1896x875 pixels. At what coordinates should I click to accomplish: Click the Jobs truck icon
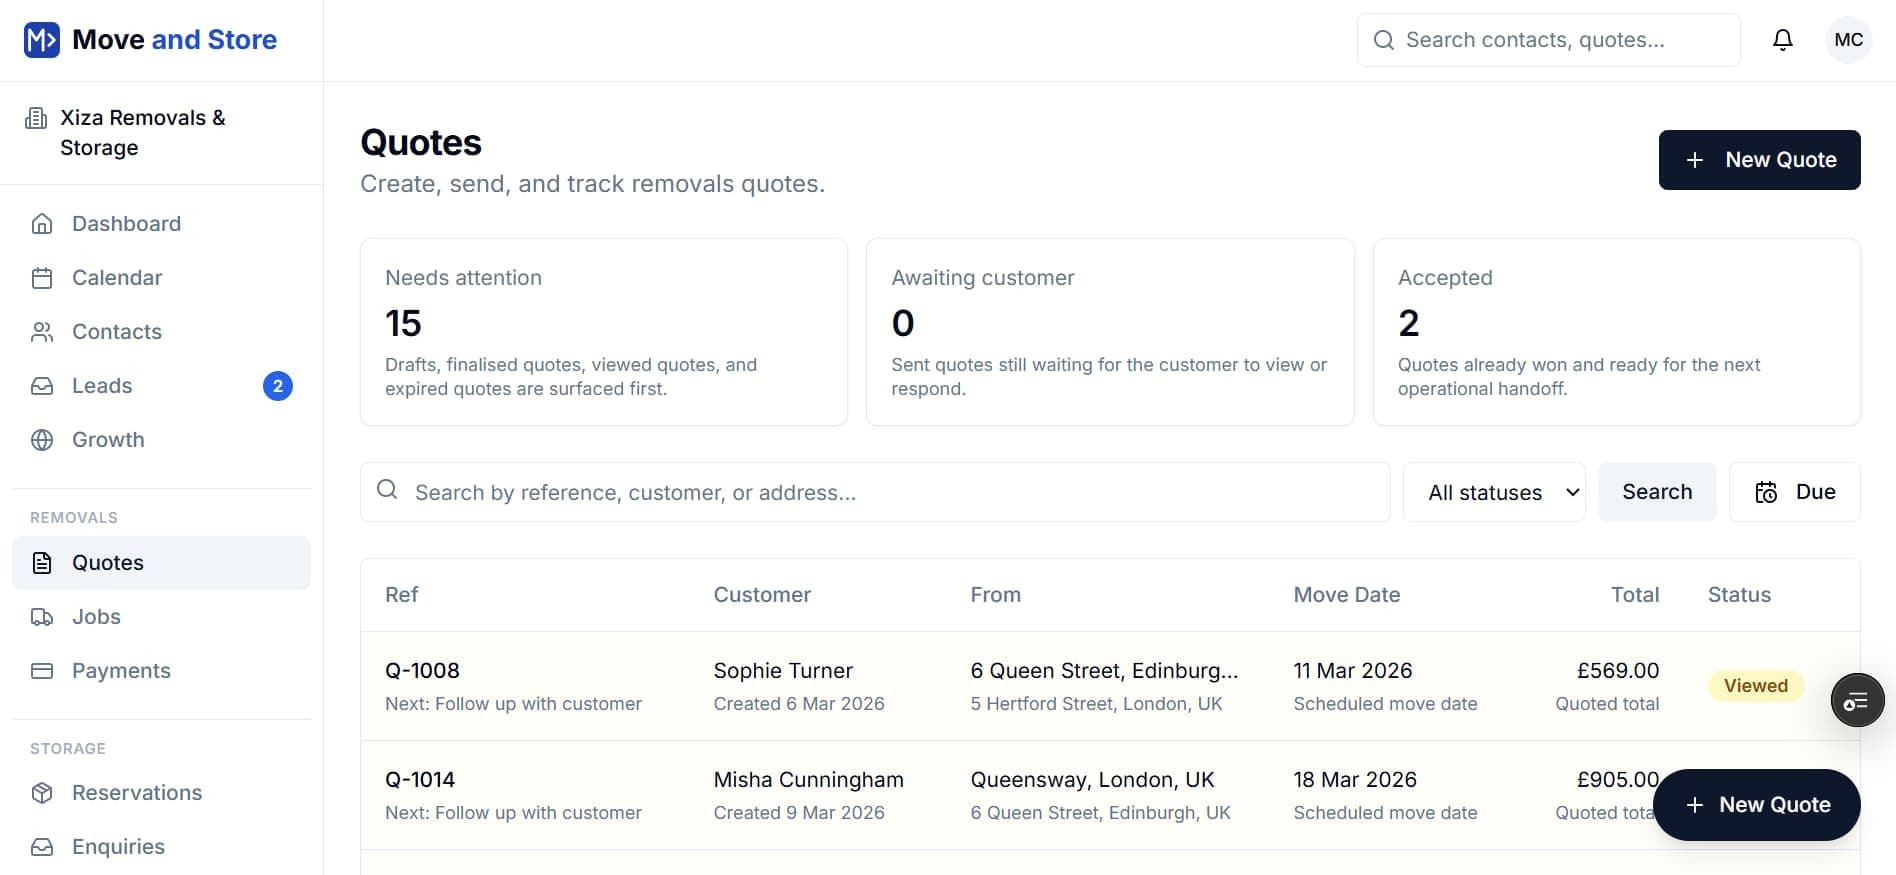(42, 617)
